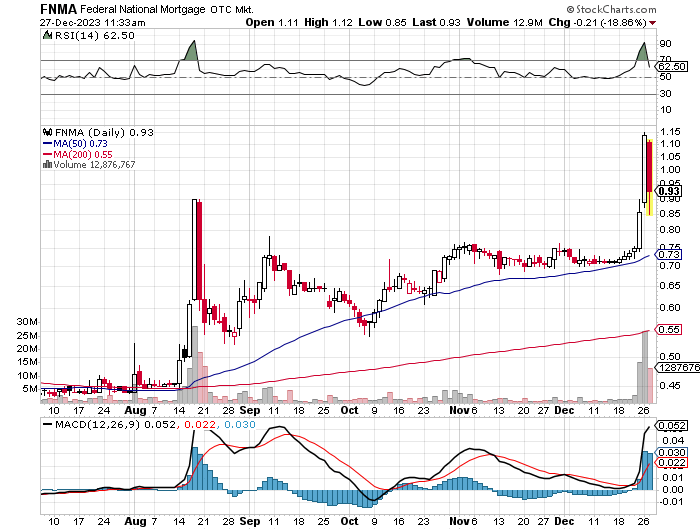Viewport: 700px width, 530px height.
Task: Click the blue MA(50) 0.73 legend
Action: pyautogui.click(x=75, y=143)
